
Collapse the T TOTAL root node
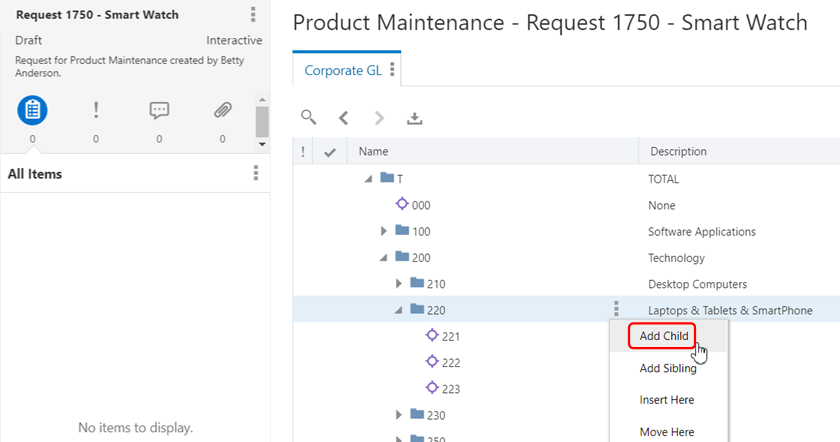tap(368, 180)
